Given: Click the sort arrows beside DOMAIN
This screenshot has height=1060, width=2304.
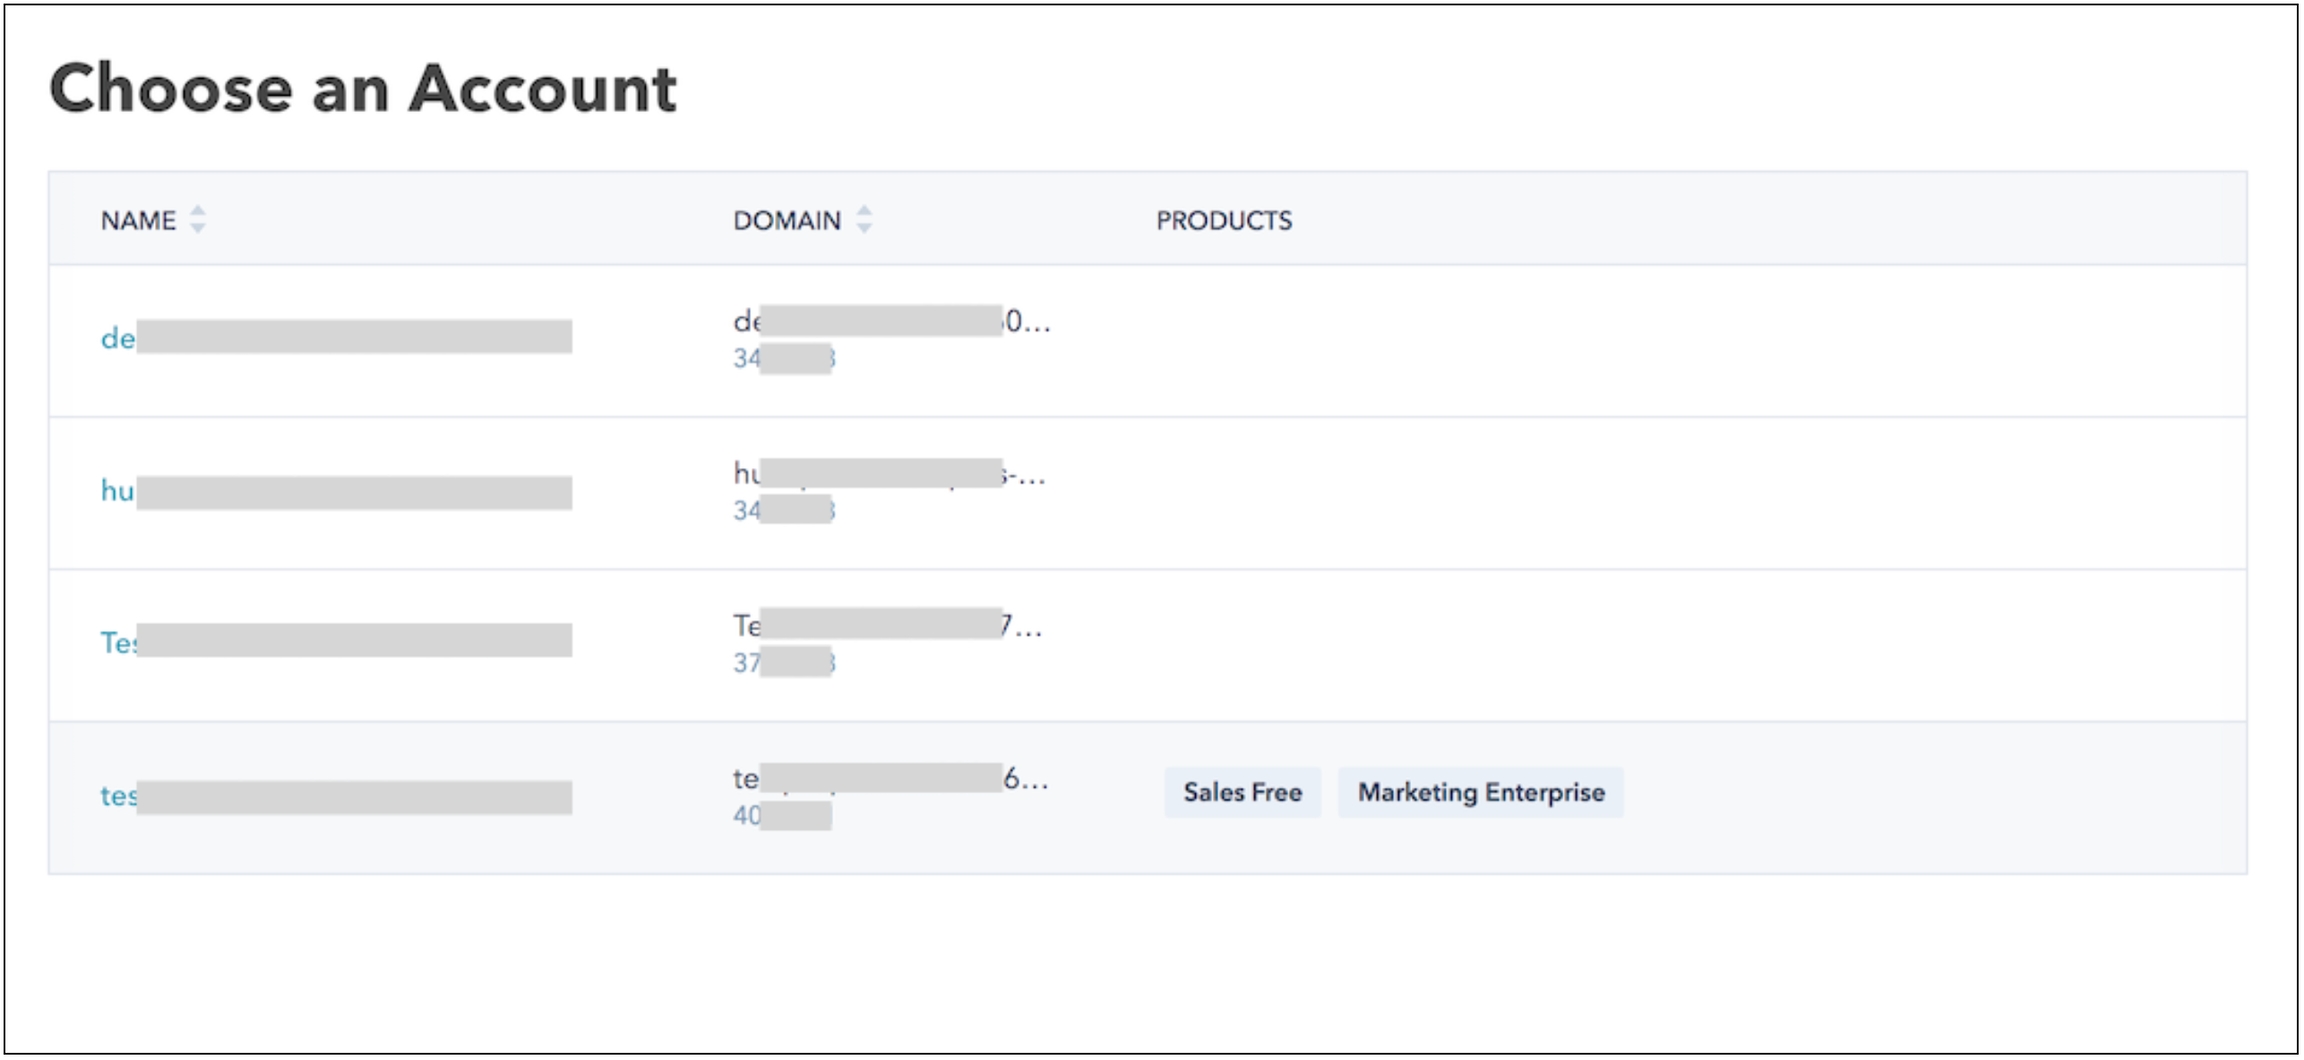Looking at the screenshot, I should click(x=864, y=220).
